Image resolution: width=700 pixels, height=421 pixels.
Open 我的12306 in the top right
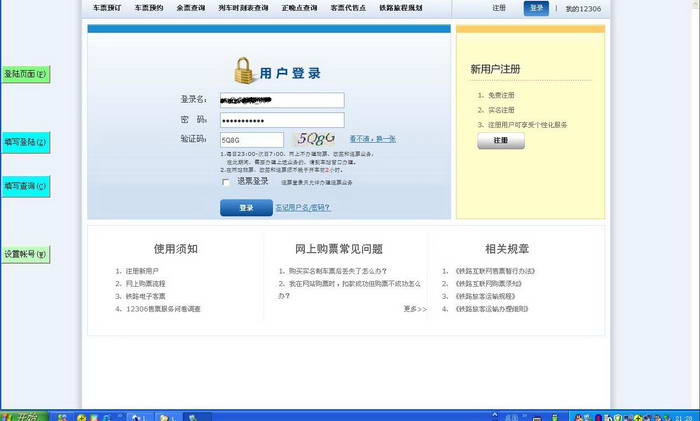pos(583,8)
